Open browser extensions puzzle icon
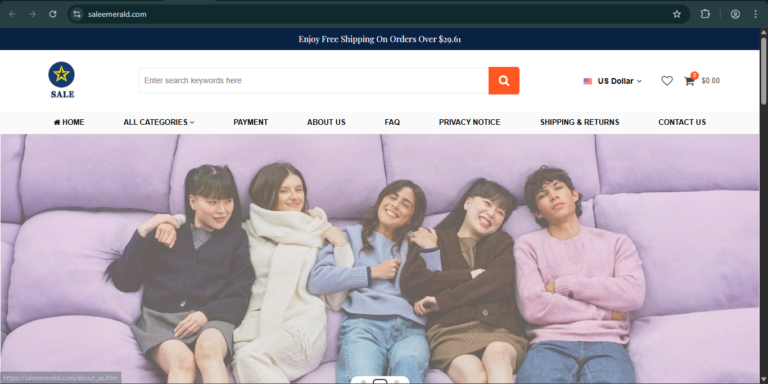768x384 pixels. click(705, 14)
